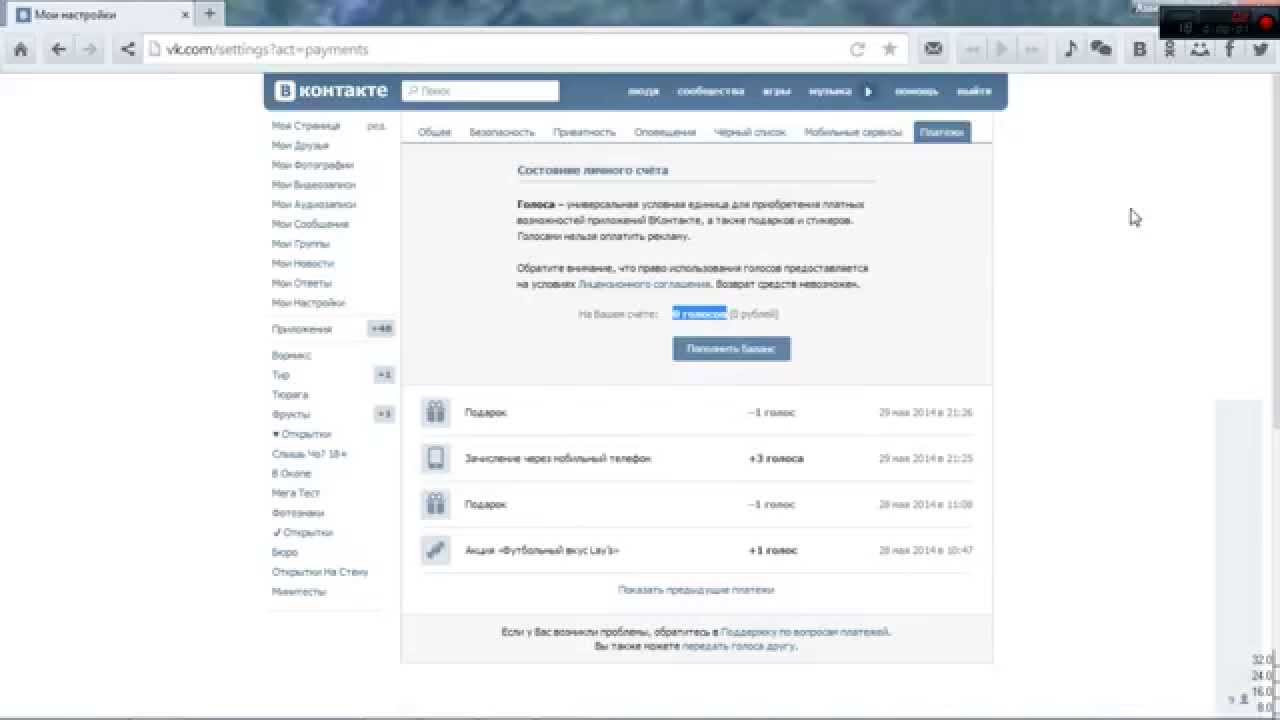Click the play button in the browser toolbar
Viewport: 1280px width, 720px height.
coord(1001,49)
